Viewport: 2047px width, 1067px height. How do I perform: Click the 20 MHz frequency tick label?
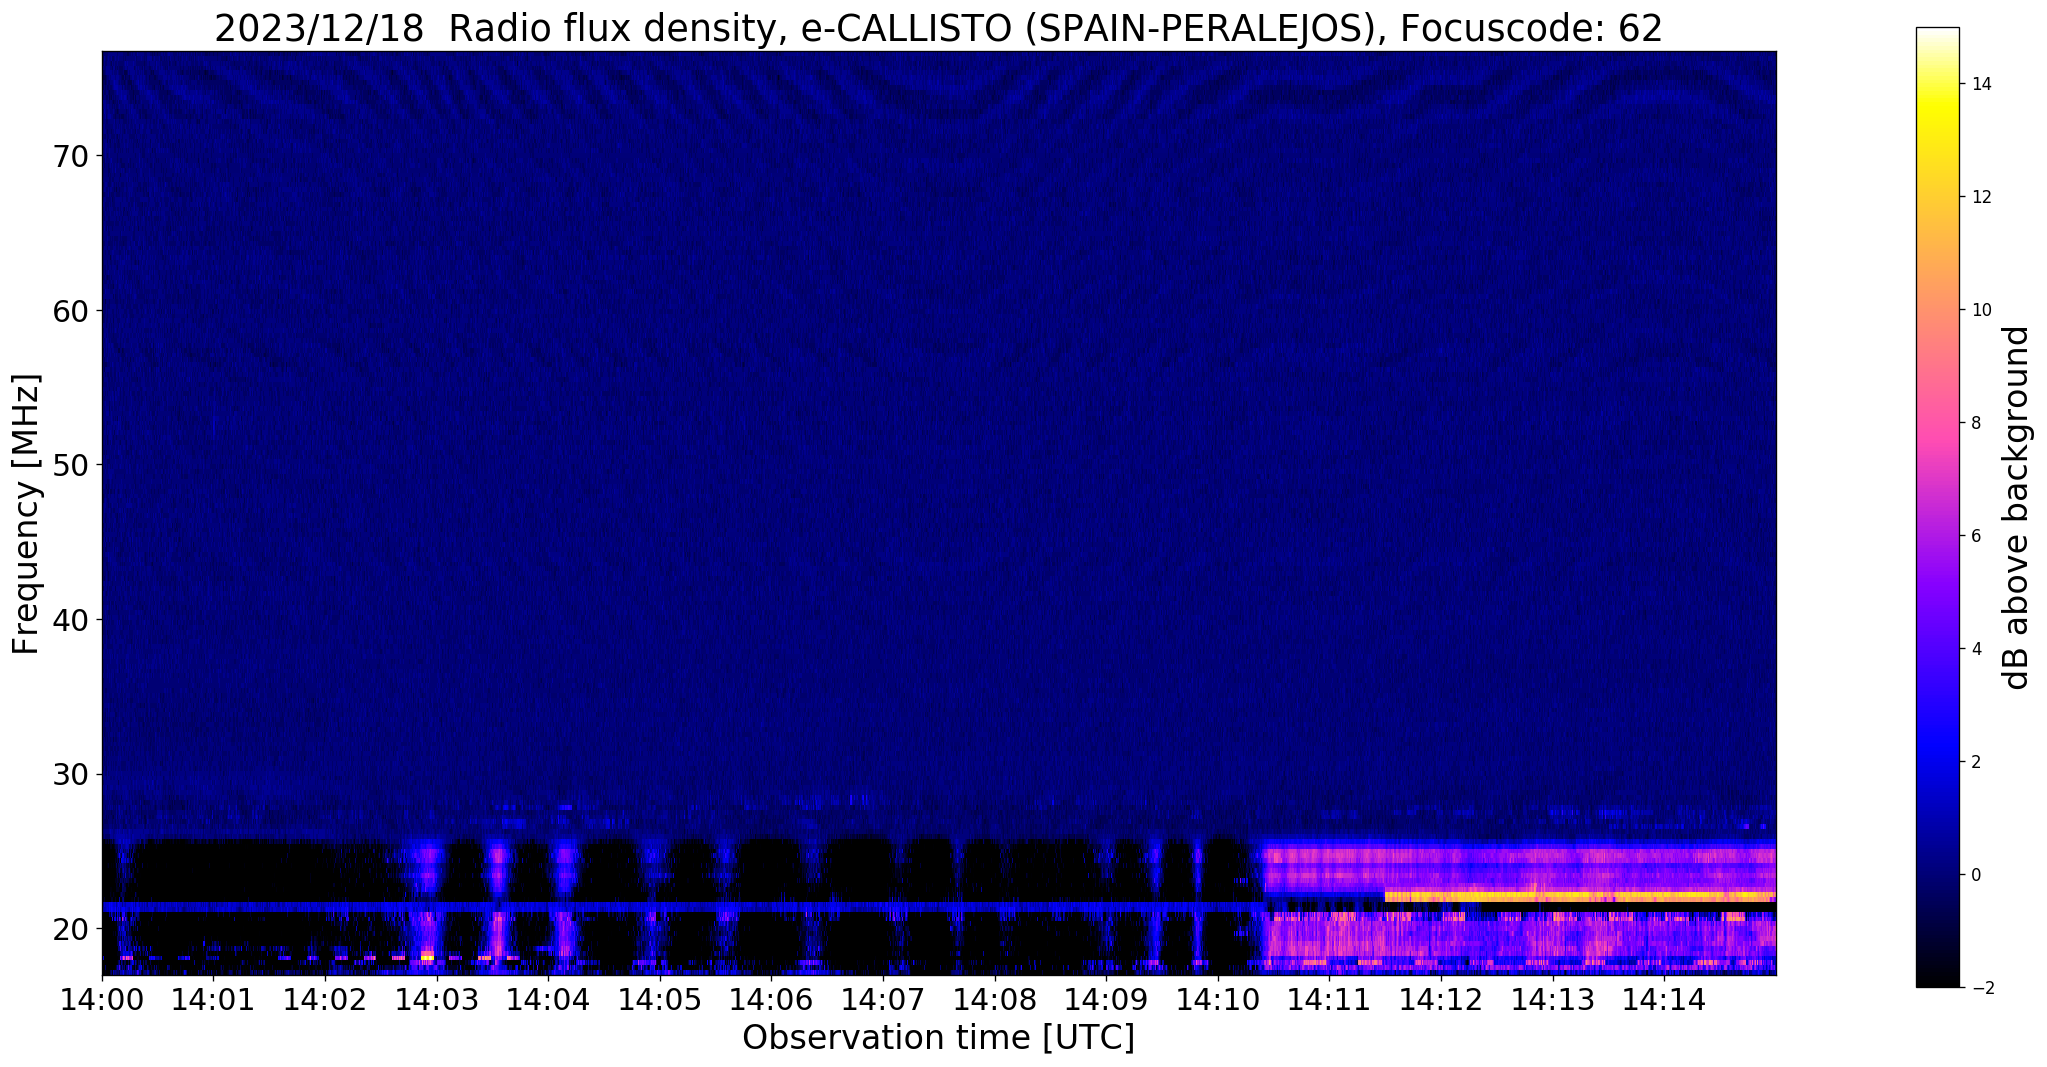coord(72,929)
